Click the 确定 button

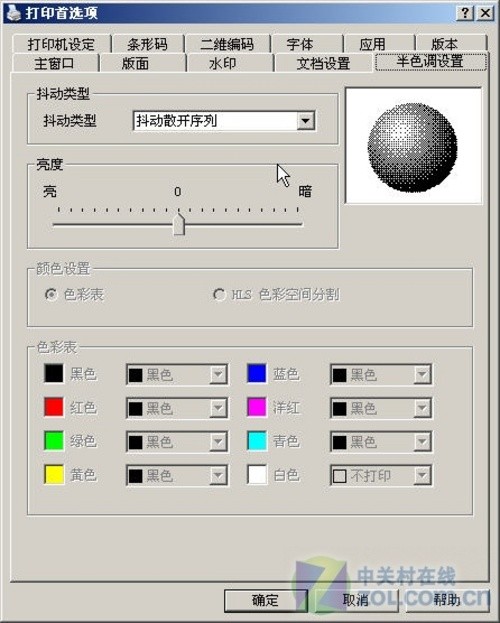266,600
